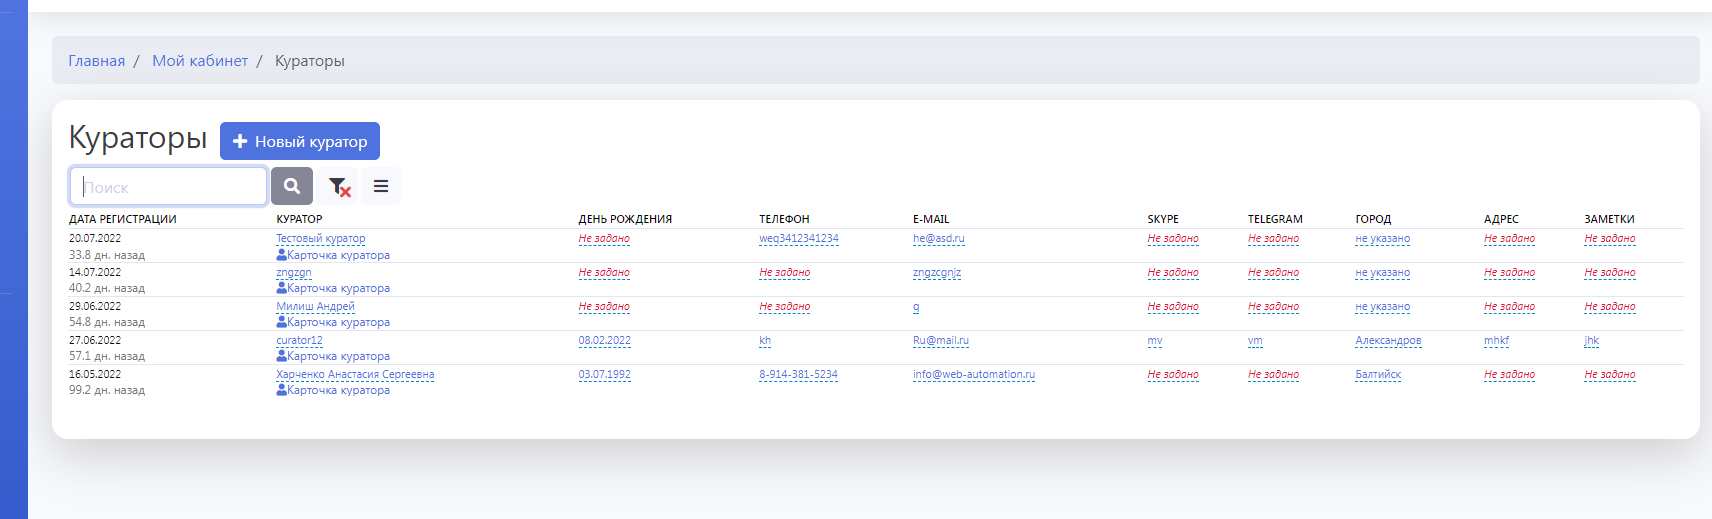This screenshot has width=1712, height=519.
Task: Click the magnifier search button
Action: (x=292, y=186)
